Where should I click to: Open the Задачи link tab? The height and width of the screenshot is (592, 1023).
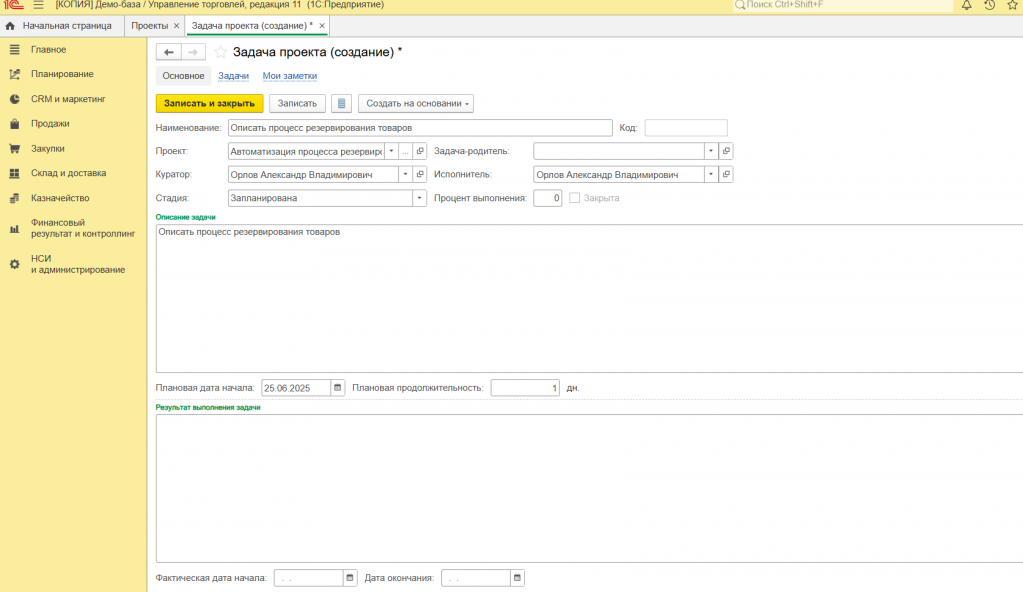(234, 76)
